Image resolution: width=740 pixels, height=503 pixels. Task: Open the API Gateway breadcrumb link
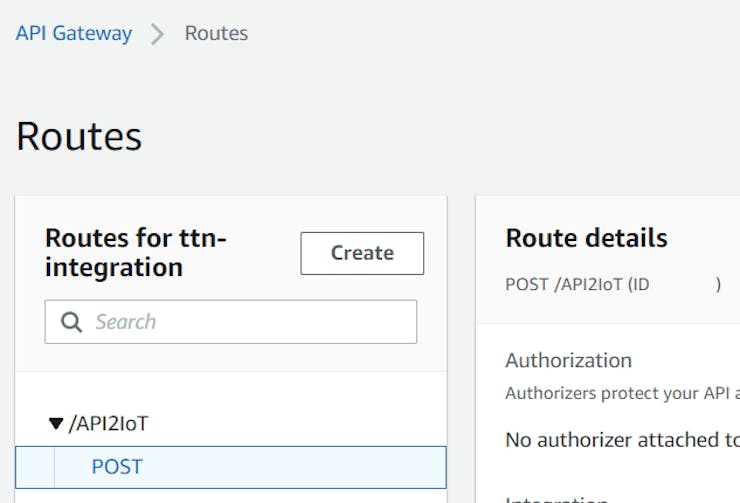pos(73,33)
